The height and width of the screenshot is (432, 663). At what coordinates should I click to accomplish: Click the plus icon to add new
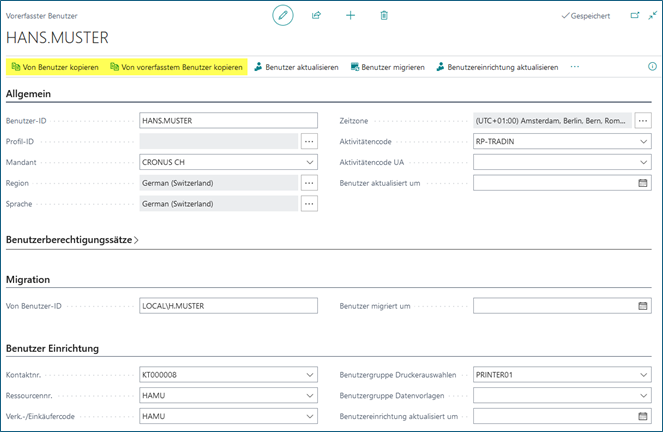pos(350,16)
